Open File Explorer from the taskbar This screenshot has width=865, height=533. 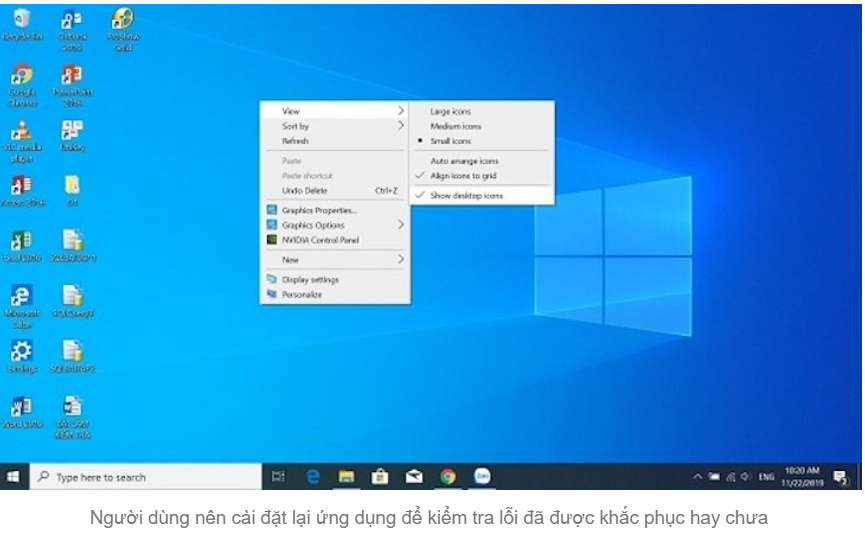pos(346,477)
